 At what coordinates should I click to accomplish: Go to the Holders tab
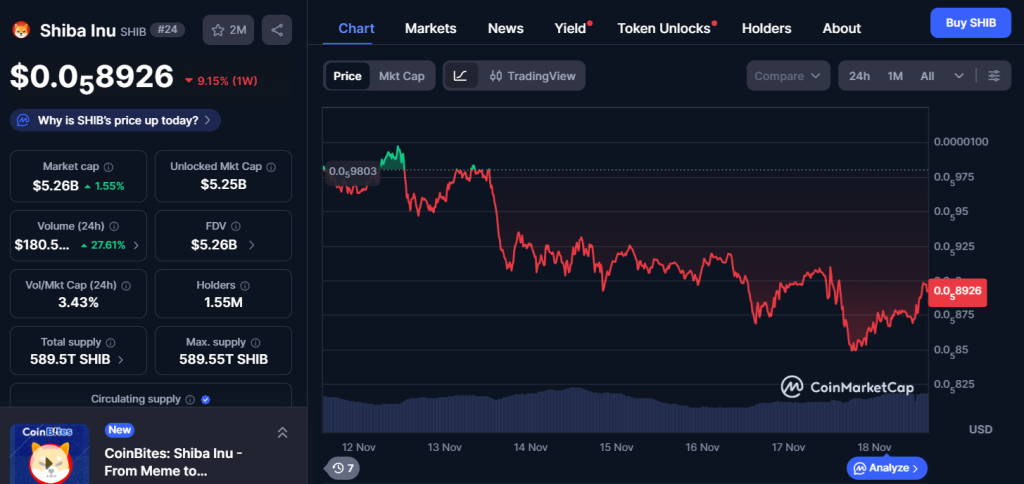click(766, 28)
